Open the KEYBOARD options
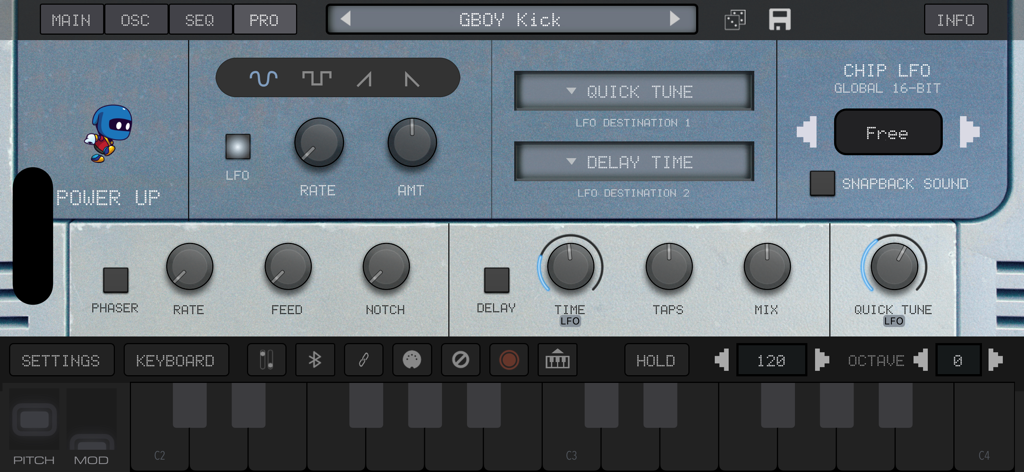The width and height of the screenshot is (1024, 472). [x=176, y=360]
